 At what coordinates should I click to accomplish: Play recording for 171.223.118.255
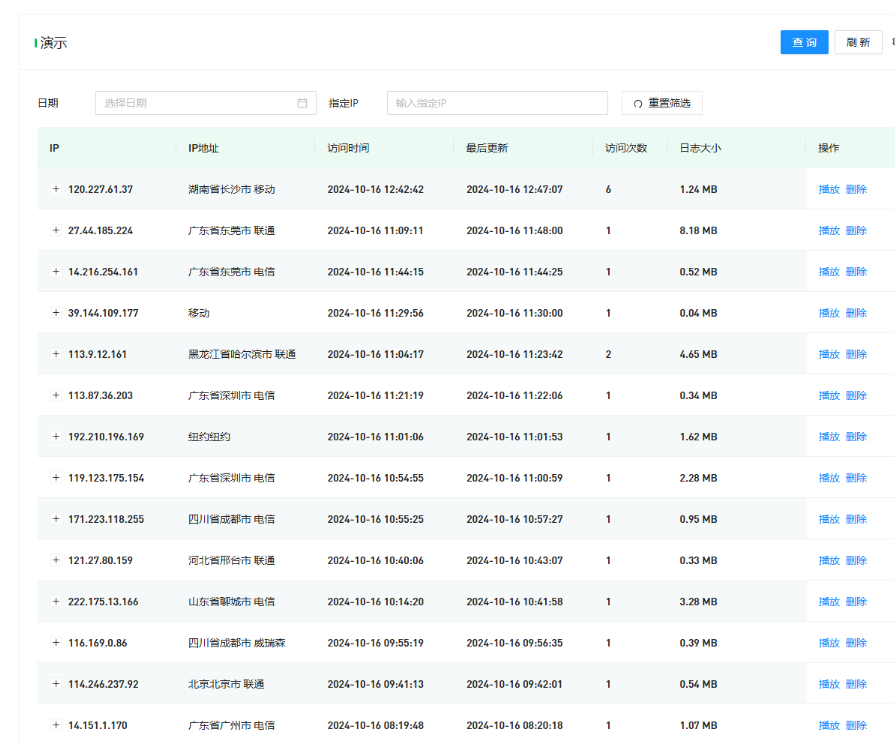[829, 519]
